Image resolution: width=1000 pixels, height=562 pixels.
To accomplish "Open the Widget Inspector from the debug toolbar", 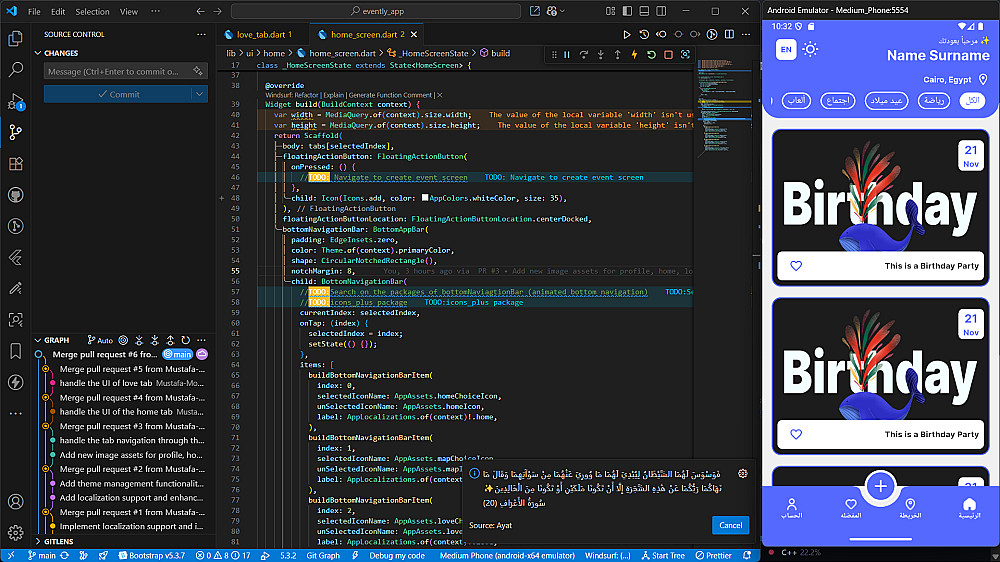I will [x=685, y=55].
